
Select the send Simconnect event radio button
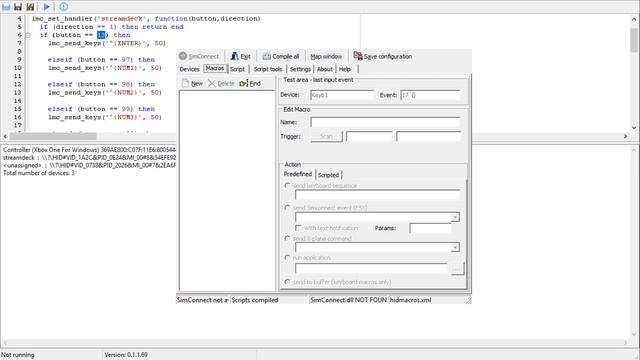pos(287,208)
